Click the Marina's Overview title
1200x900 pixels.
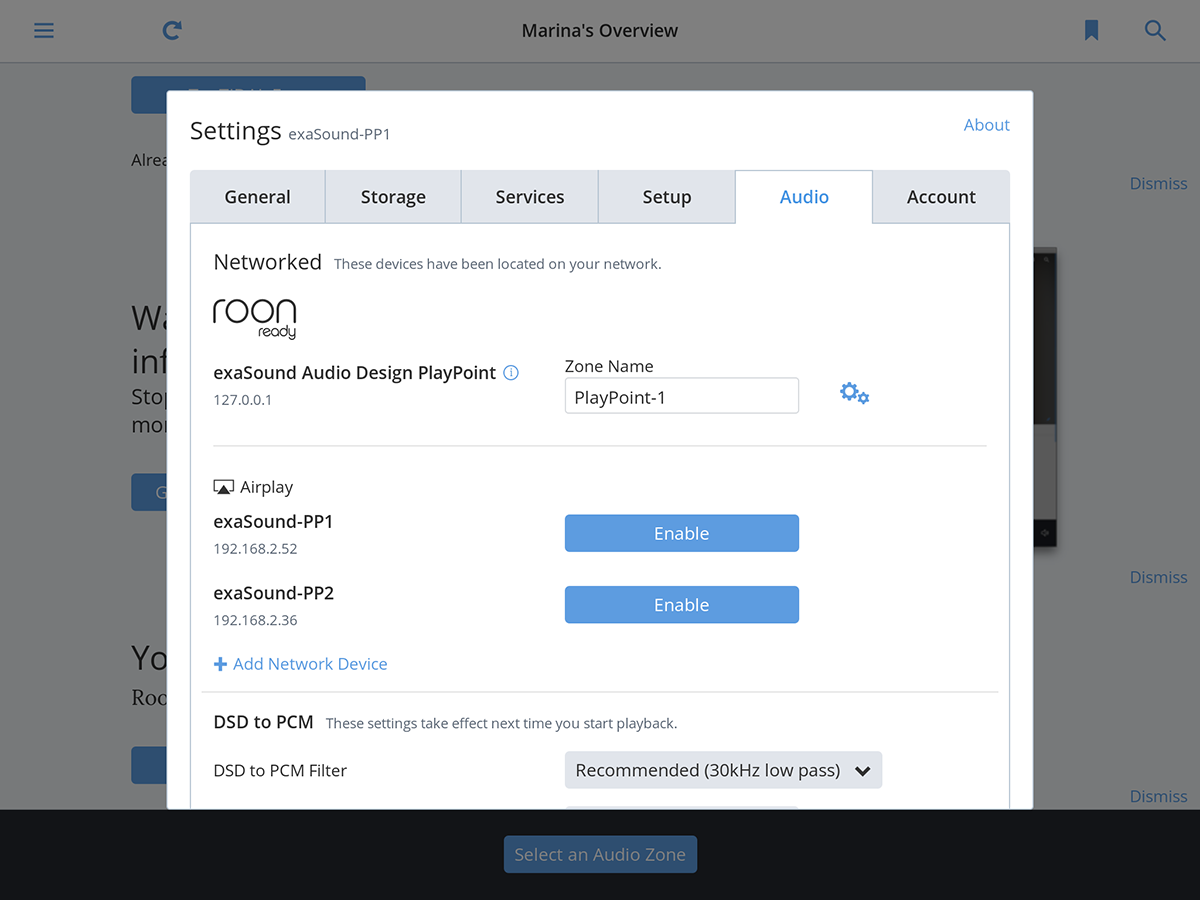pos(600,31)
